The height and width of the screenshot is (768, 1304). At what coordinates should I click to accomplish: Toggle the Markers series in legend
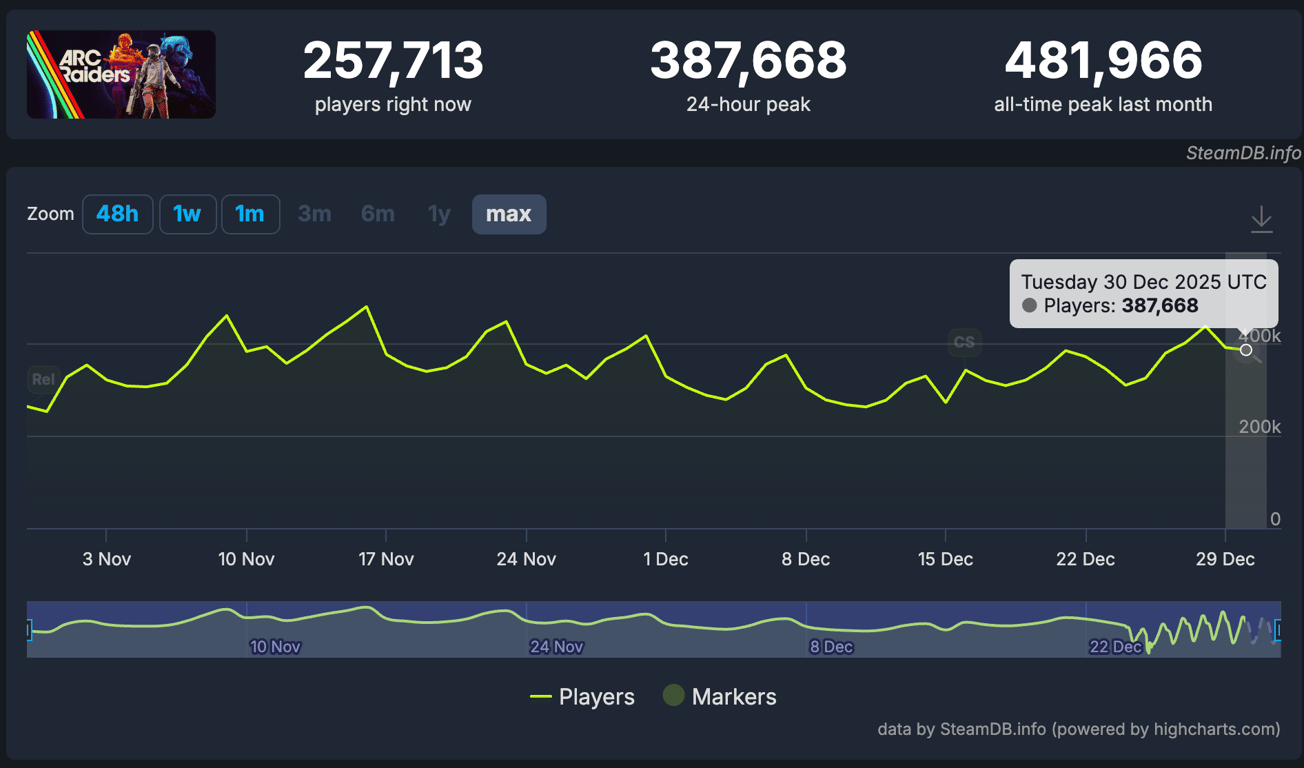tap(720, 697)
